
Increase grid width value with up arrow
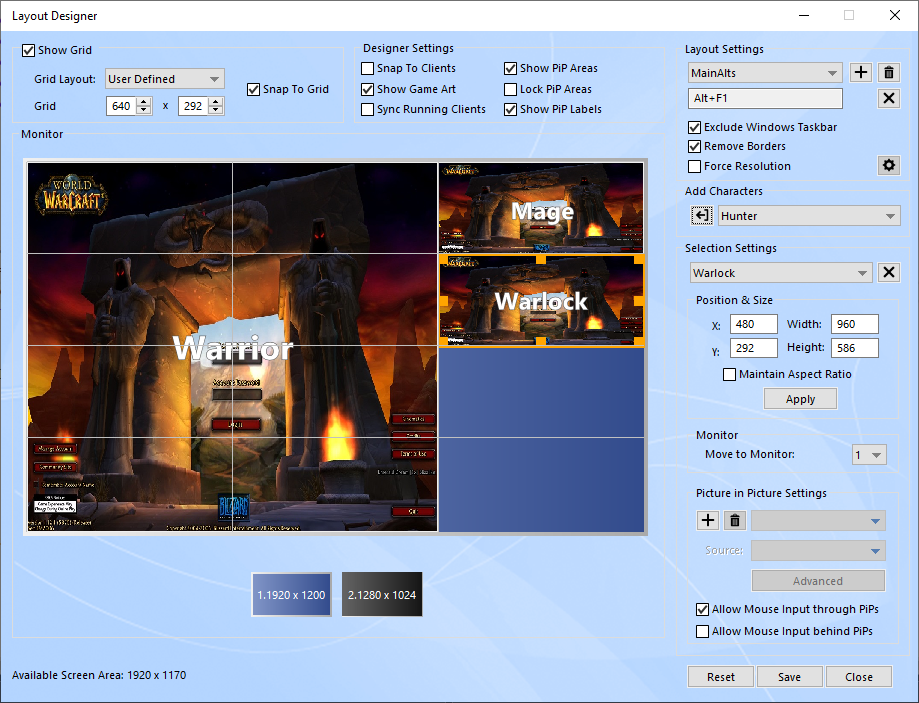click(x=145, y=101)
